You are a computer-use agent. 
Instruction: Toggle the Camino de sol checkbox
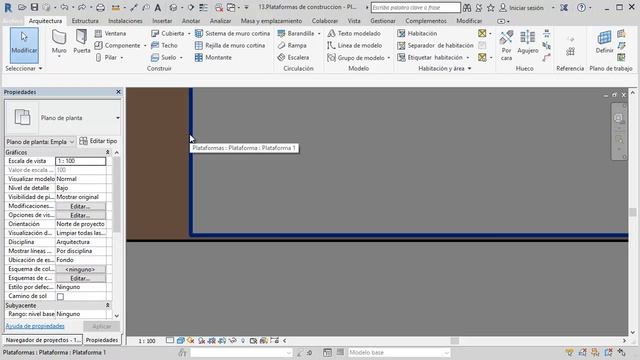[x=60, y=296]
